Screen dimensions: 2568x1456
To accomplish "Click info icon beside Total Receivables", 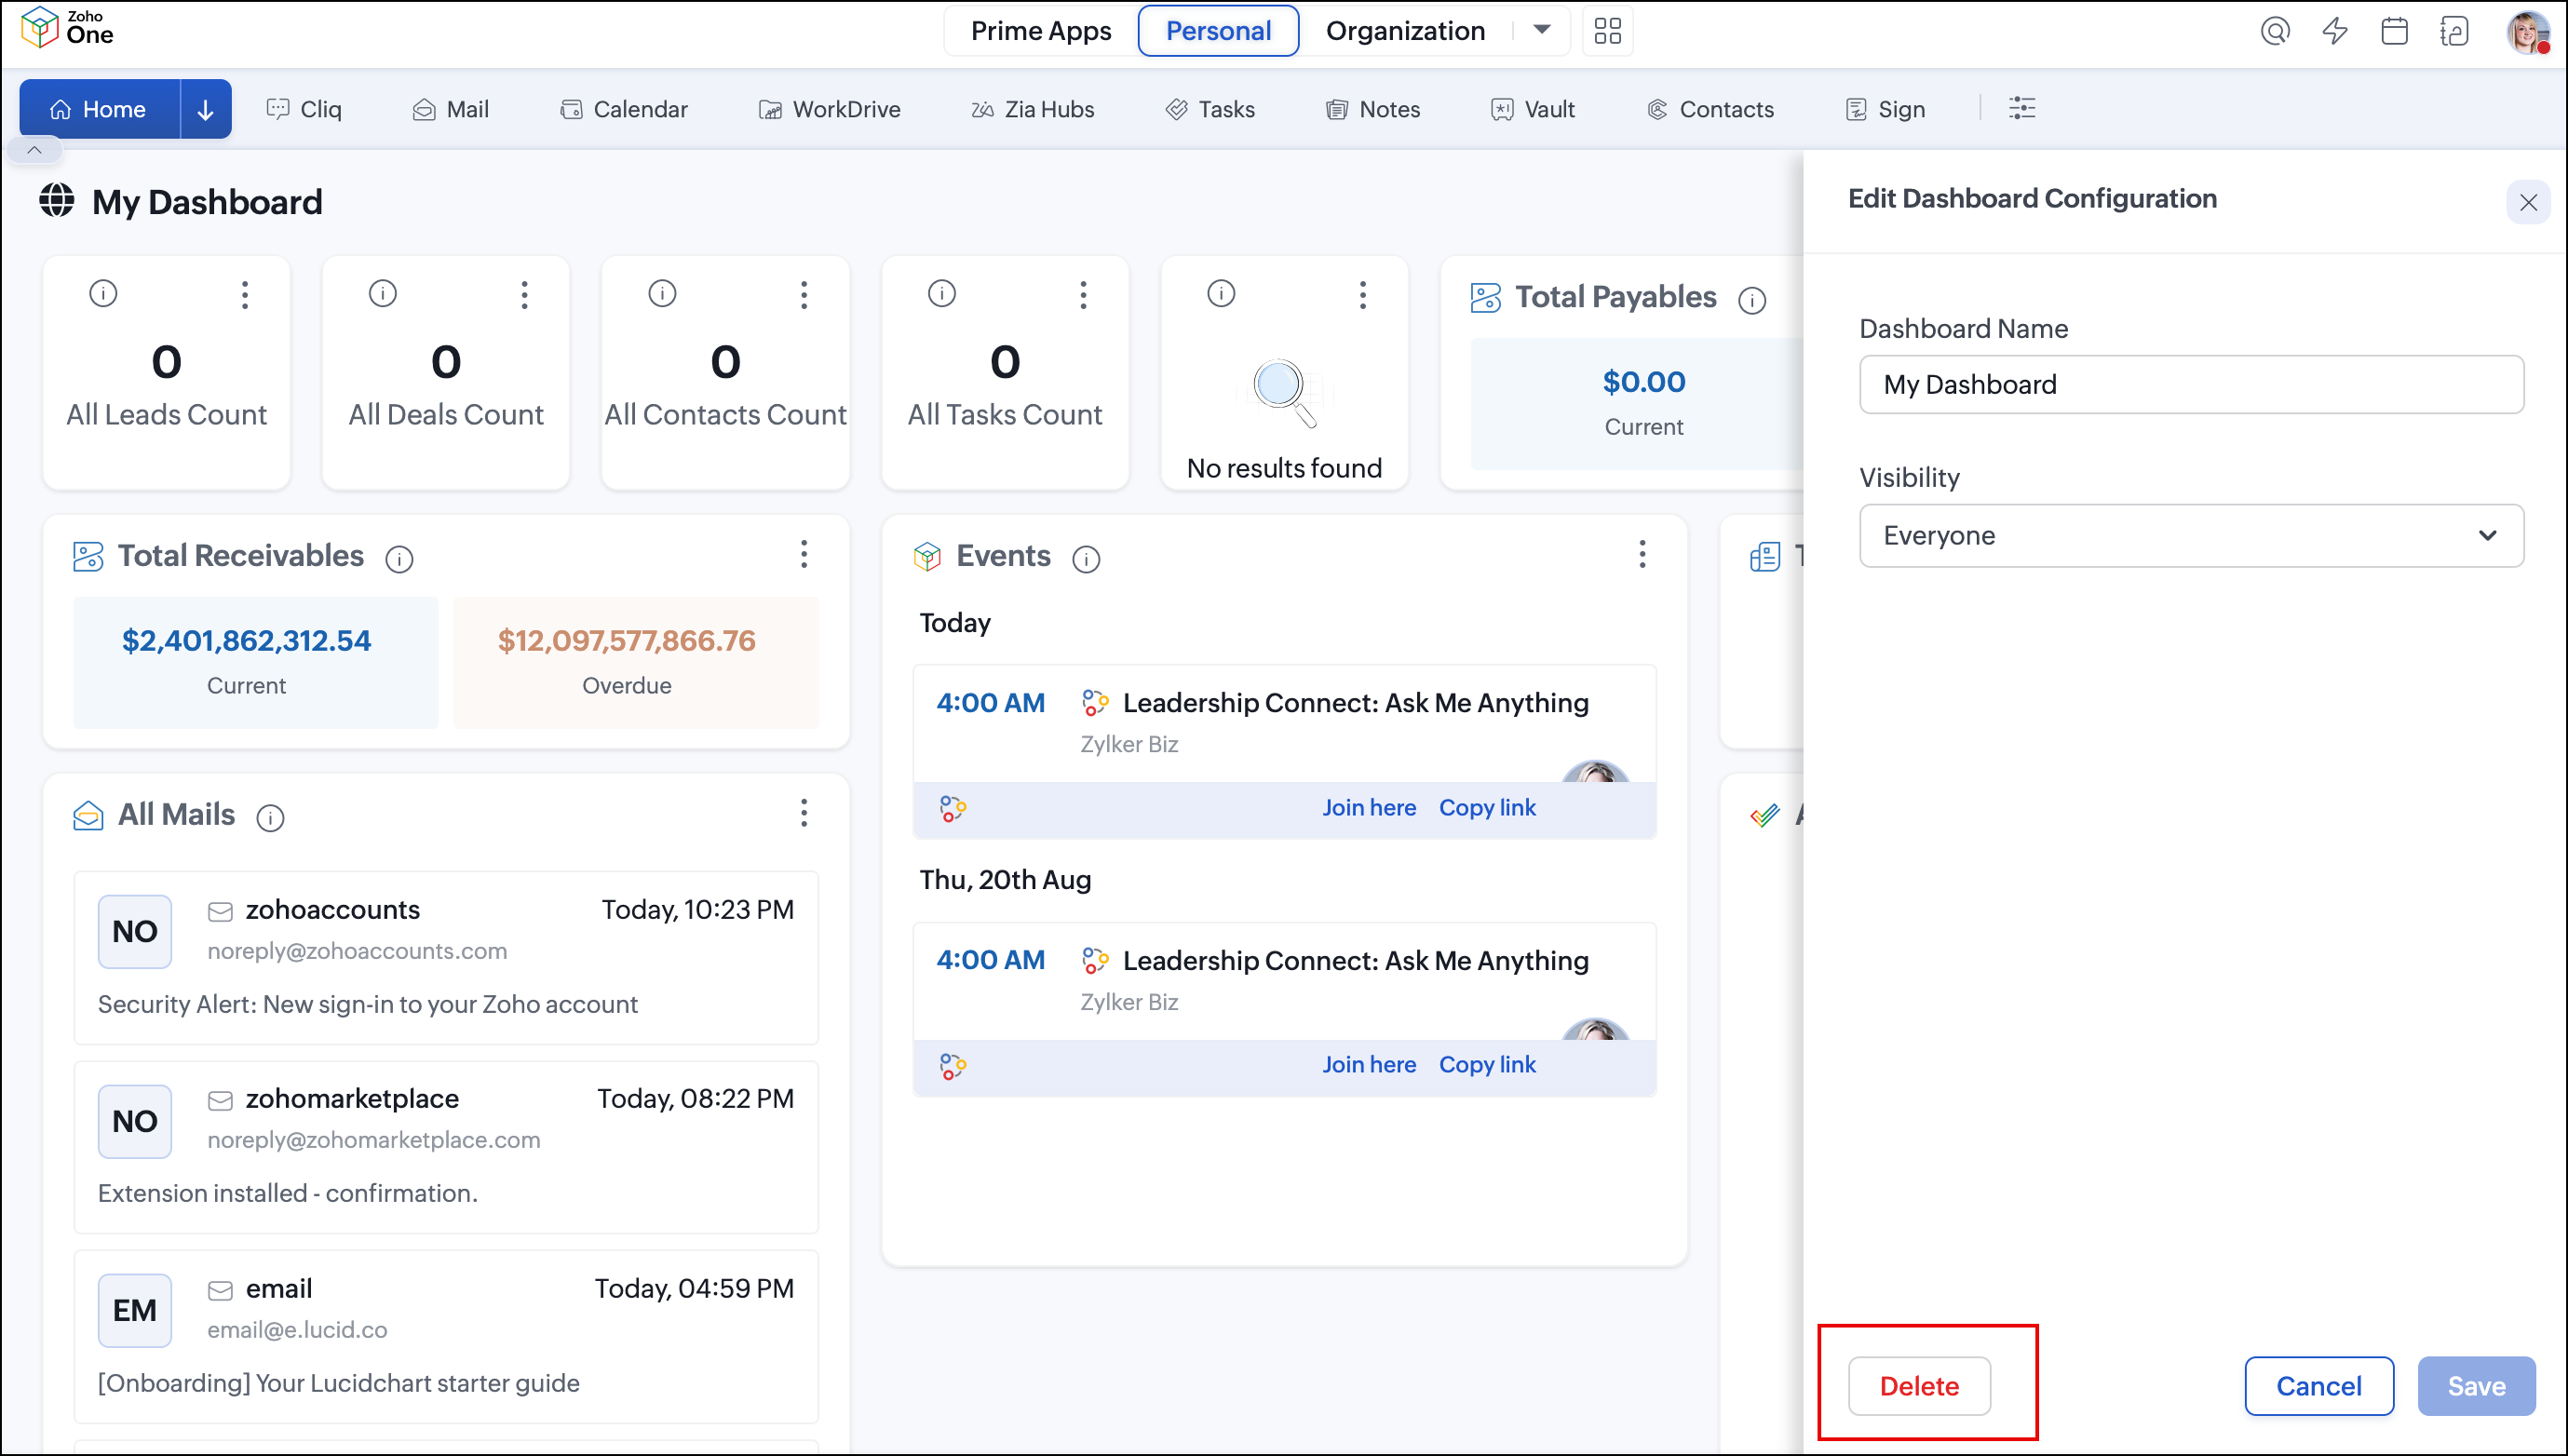I will (x=399, y=559).
